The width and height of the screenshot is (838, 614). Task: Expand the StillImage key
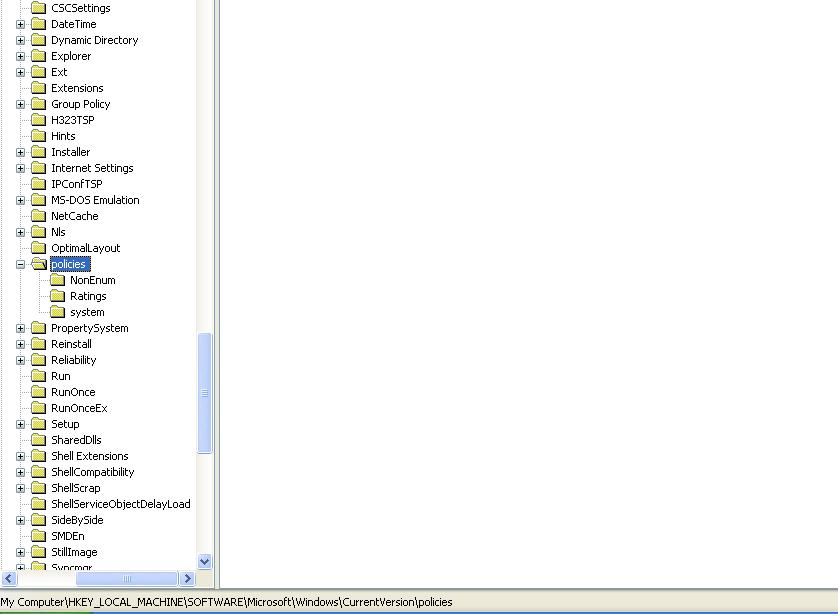coord(20,553)
